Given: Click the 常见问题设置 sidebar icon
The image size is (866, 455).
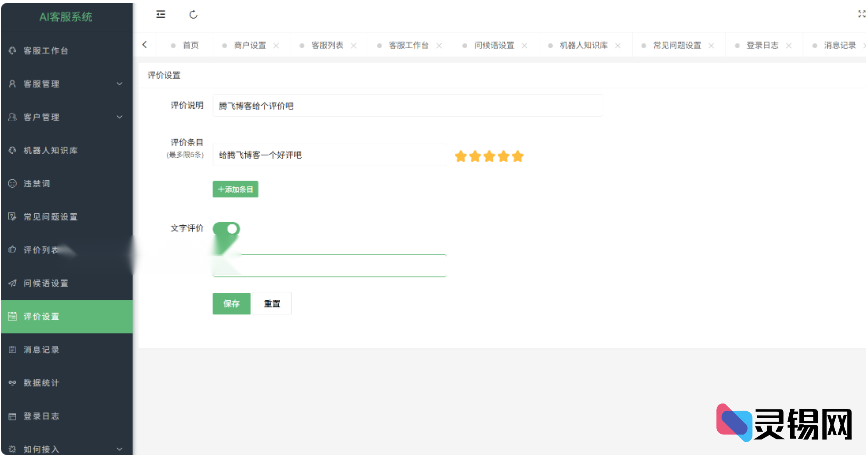Looking at the screenshot, I should click(x=12, y=216).
